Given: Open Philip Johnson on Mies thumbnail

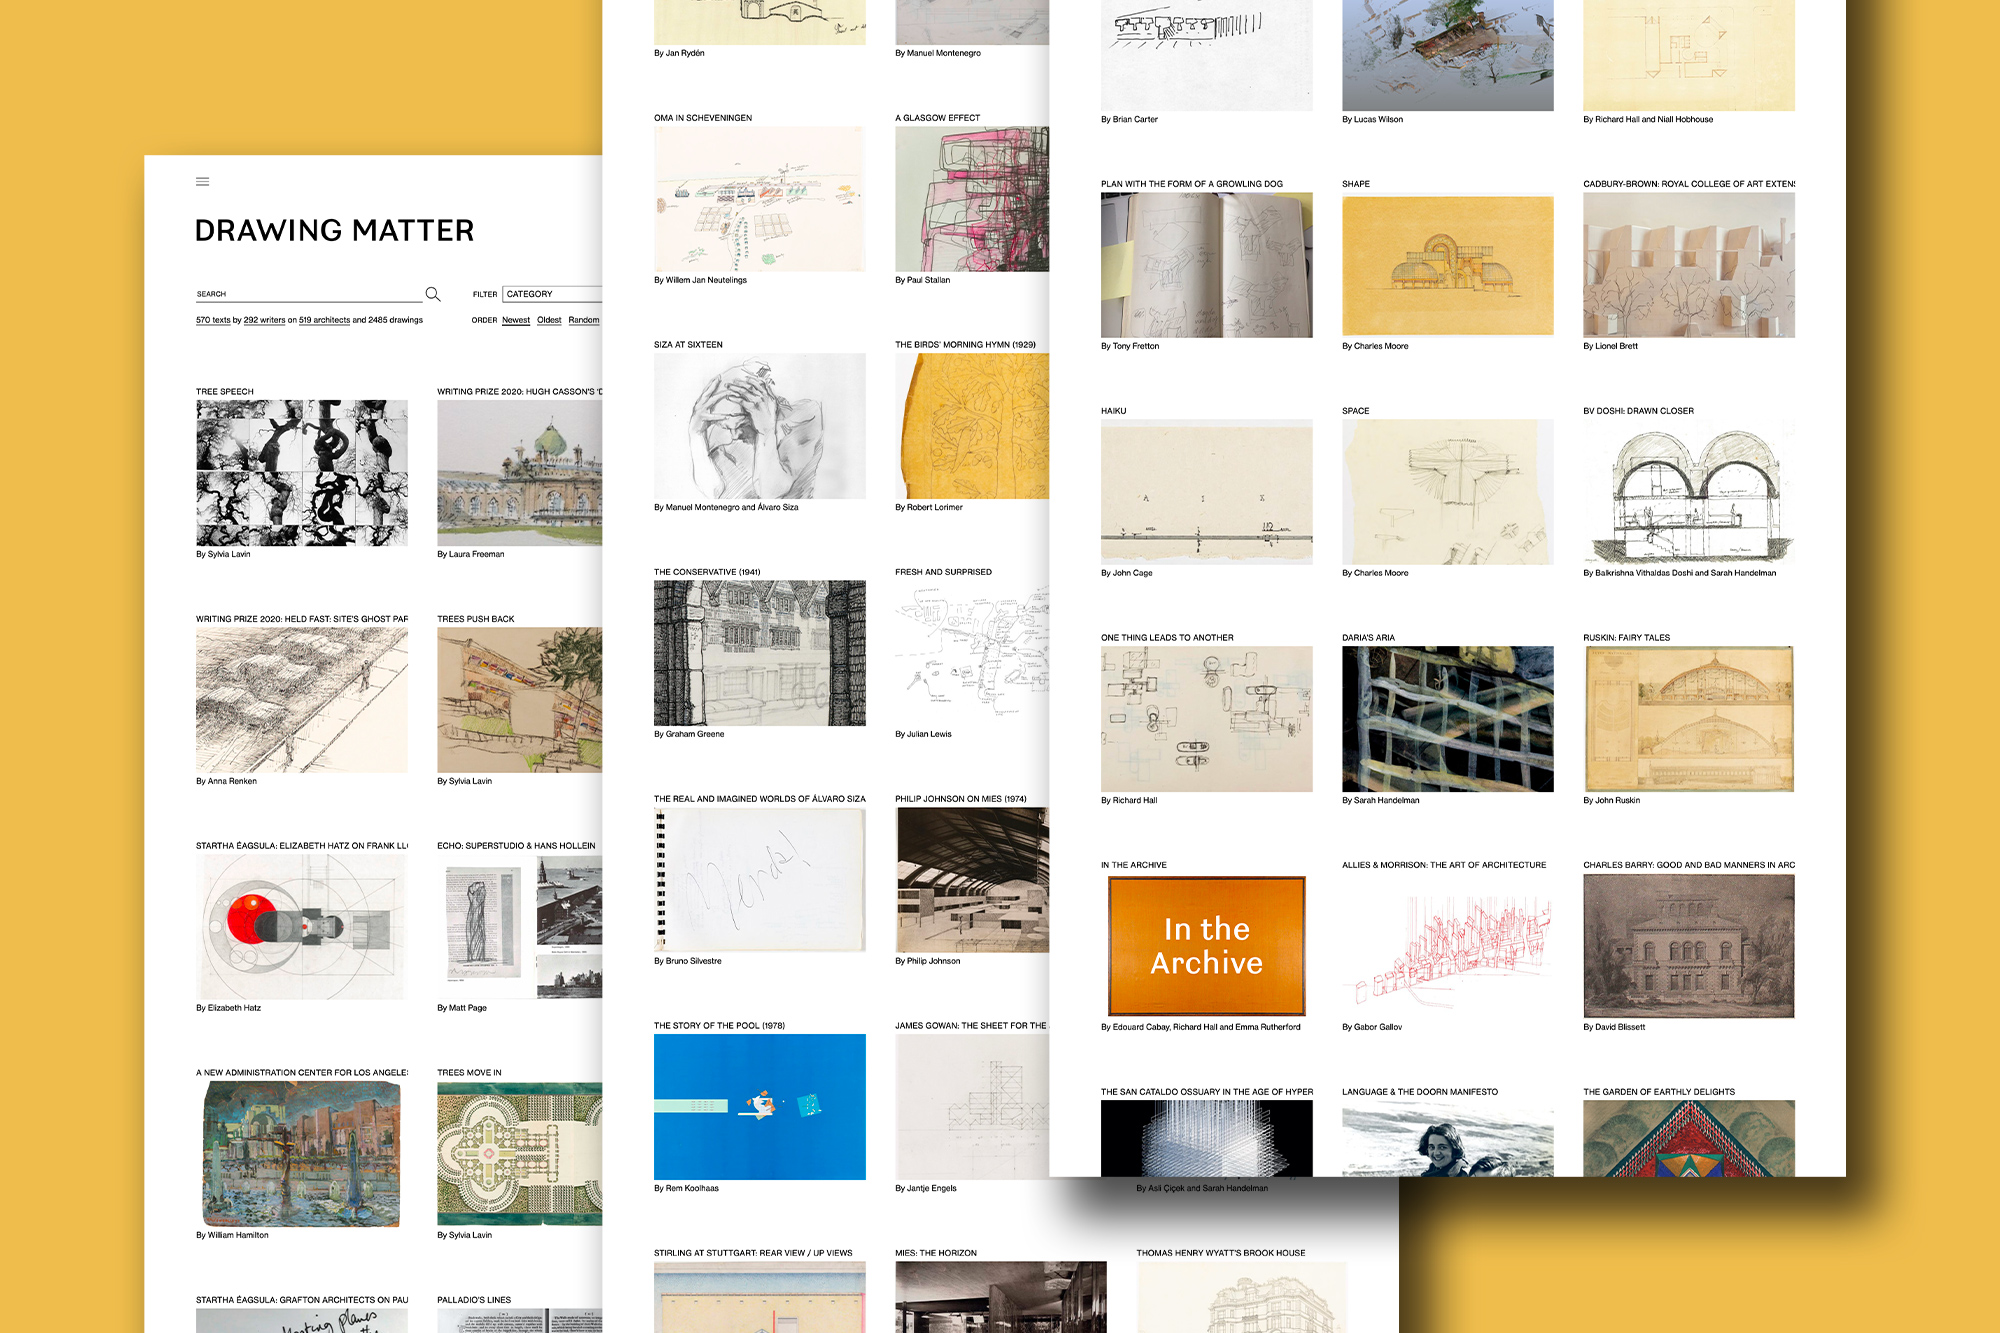Looking at the screenshot, I should [972, 880].
